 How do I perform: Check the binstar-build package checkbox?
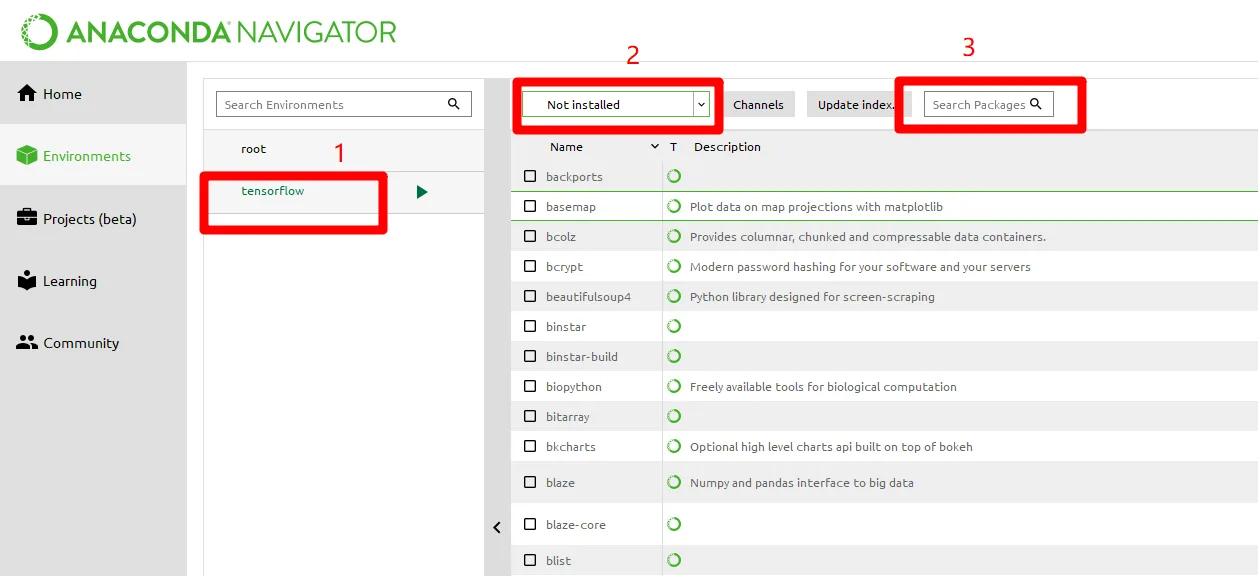pos(530,356)
